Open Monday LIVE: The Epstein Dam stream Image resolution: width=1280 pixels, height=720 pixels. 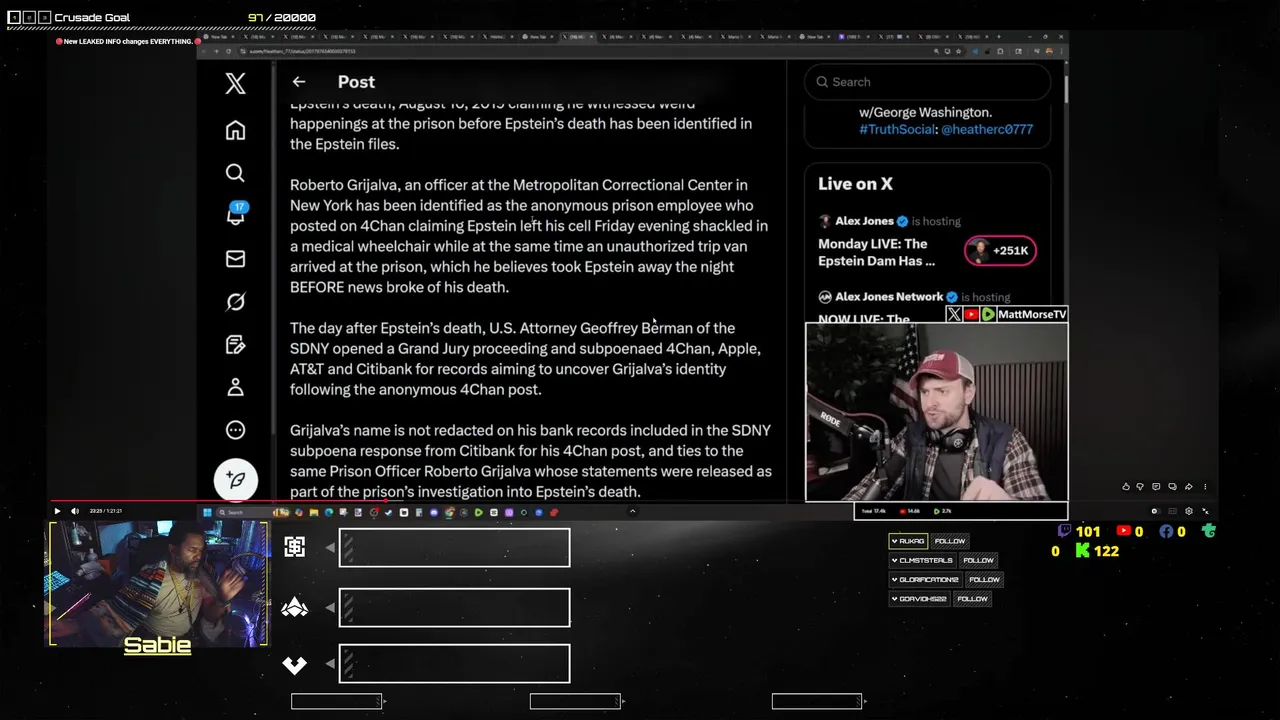876,252
